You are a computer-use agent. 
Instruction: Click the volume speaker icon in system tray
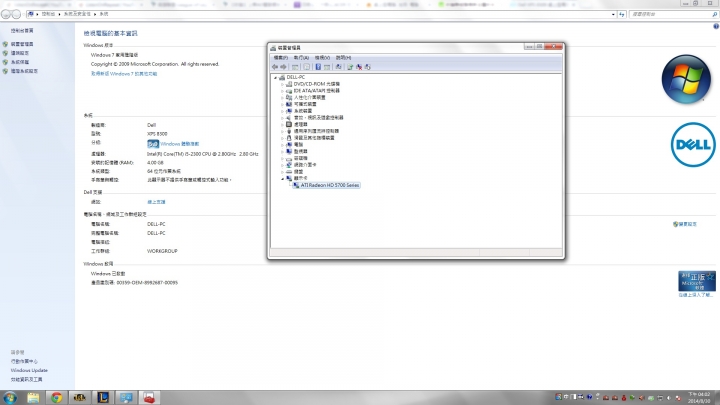pos(669,398)
